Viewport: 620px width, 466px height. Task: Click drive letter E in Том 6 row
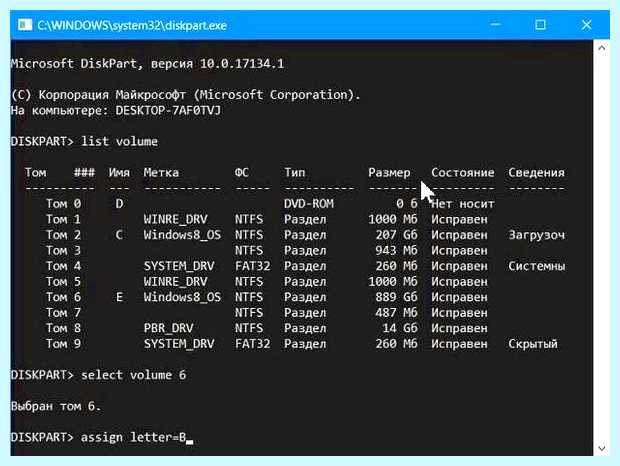119,297
